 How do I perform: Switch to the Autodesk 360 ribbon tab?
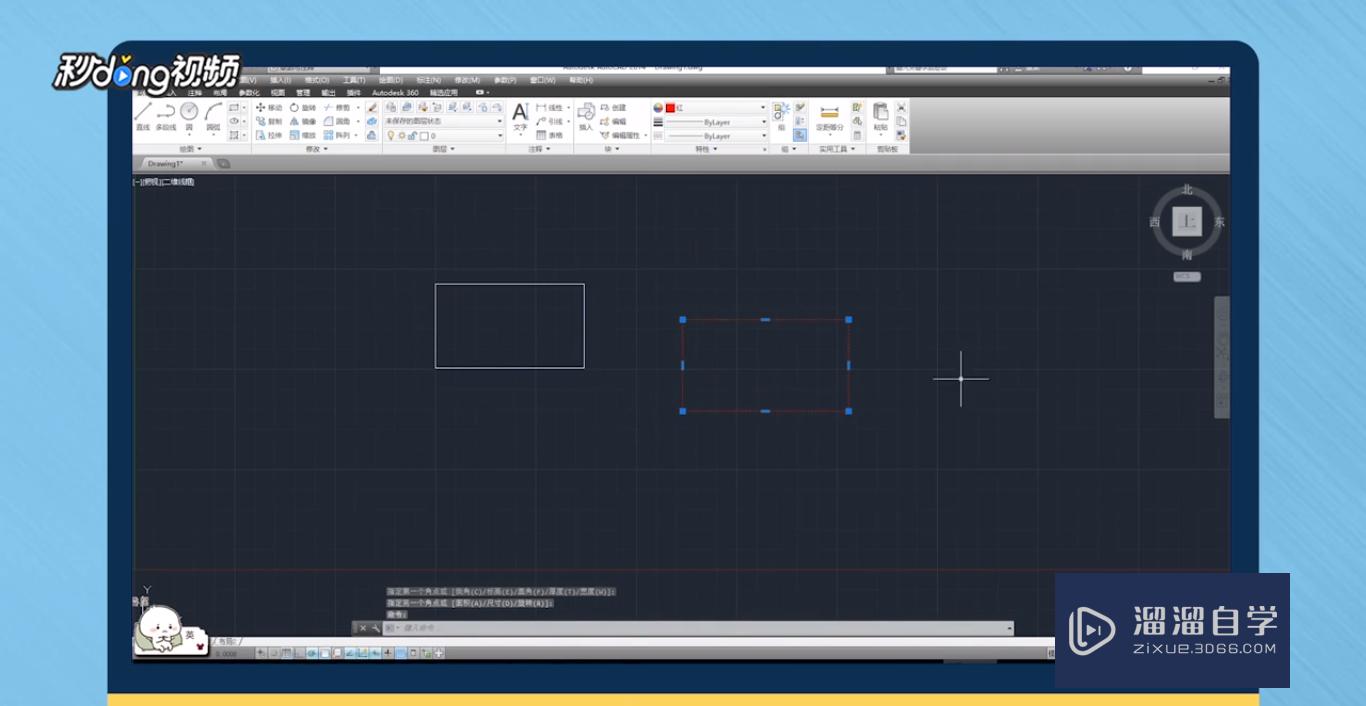tap(393, 92)
